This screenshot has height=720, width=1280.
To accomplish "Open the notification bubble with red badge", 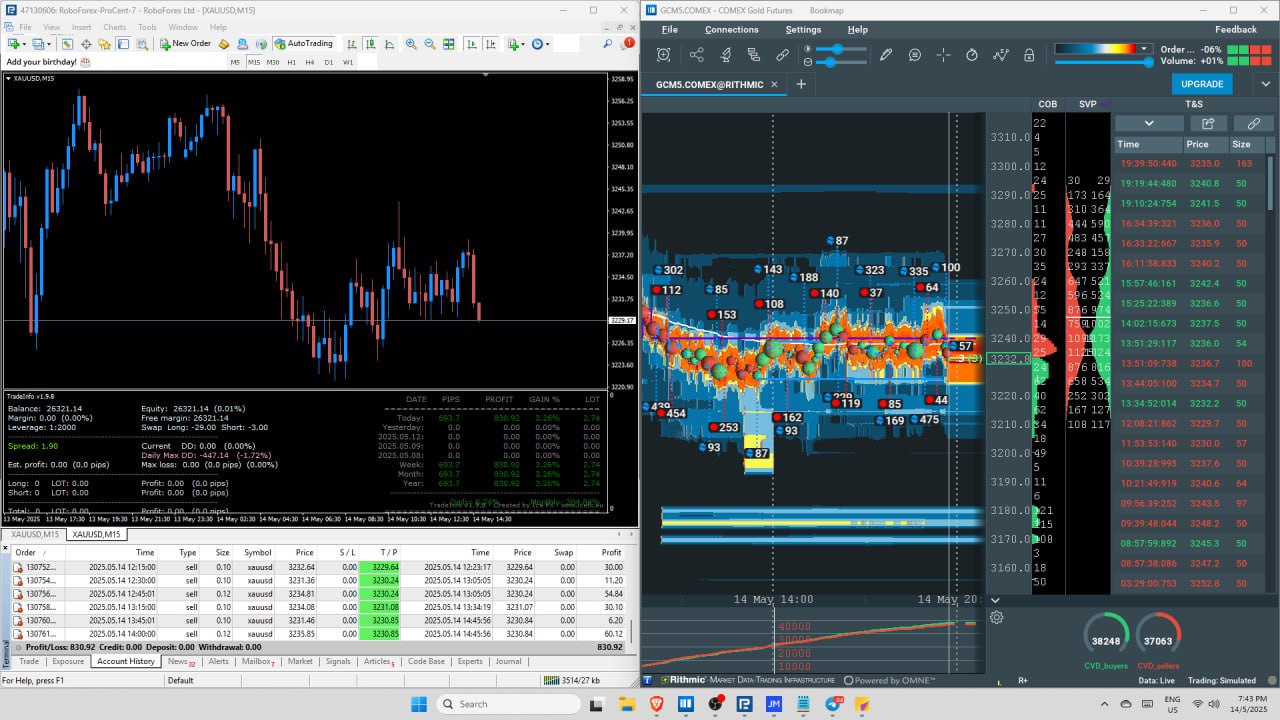I will click(x=628, y=44).
